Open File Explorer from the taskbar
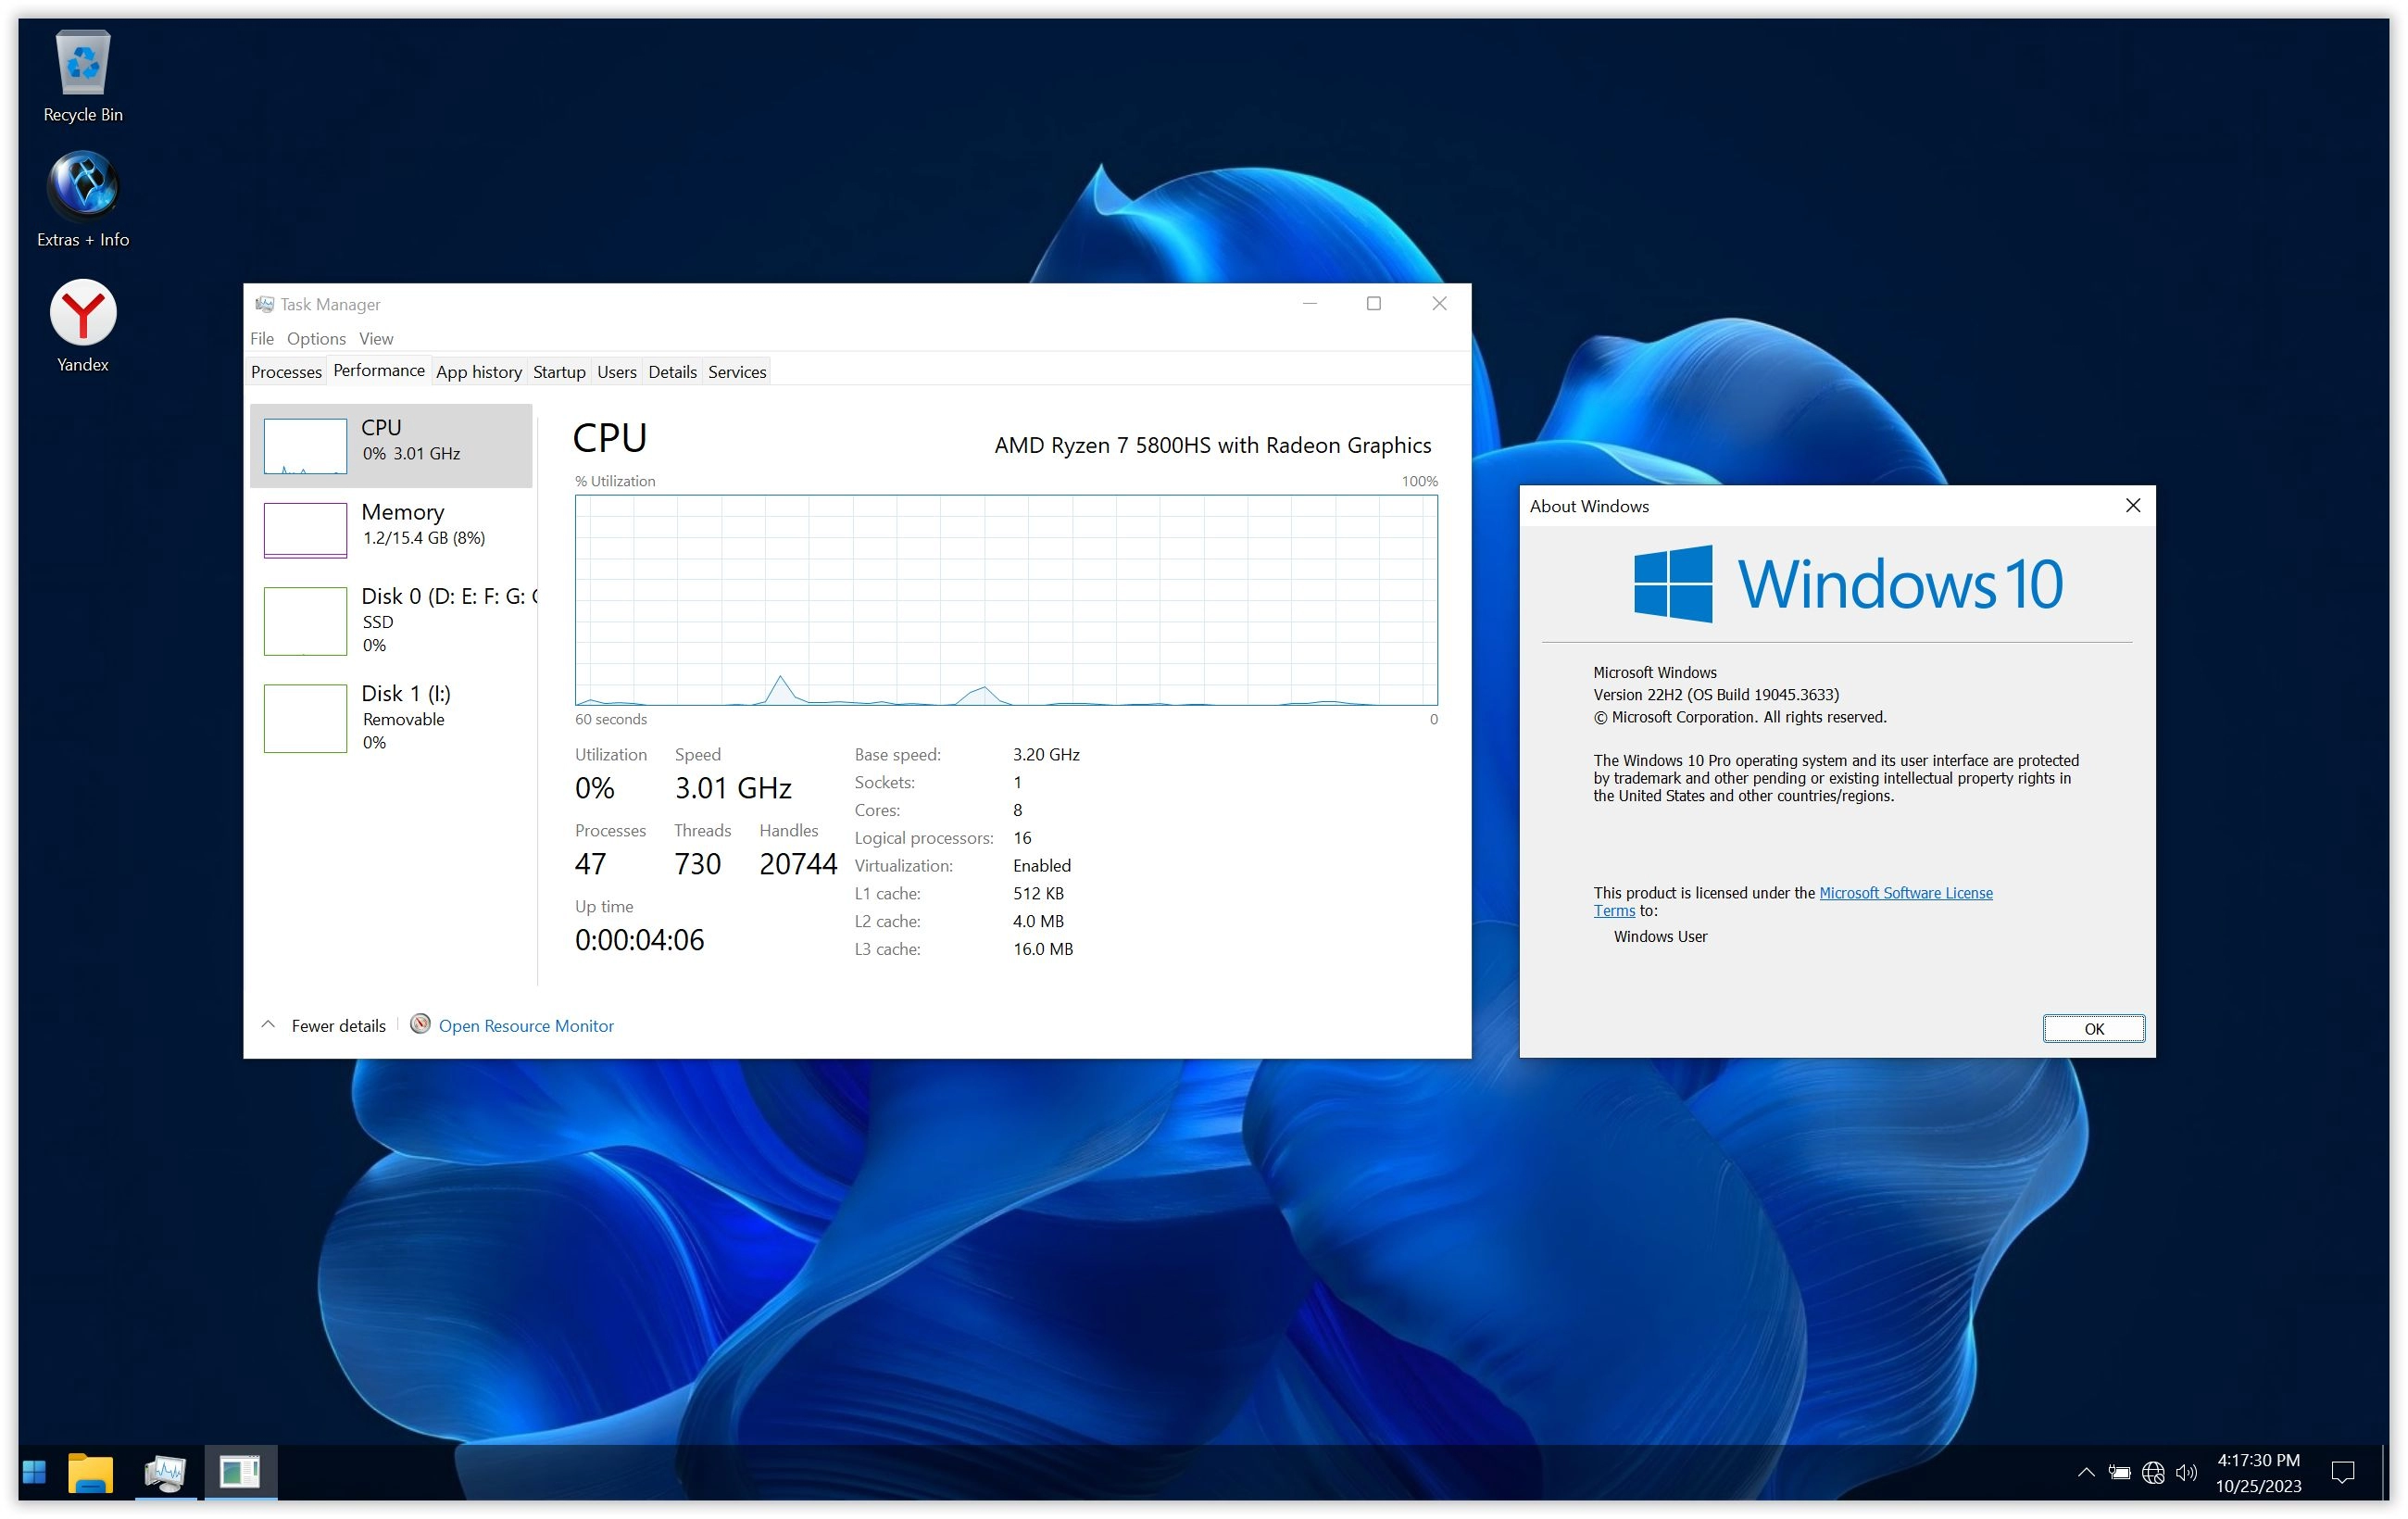This screenshot has height=1519, width=2408. tap(91, 1471)
